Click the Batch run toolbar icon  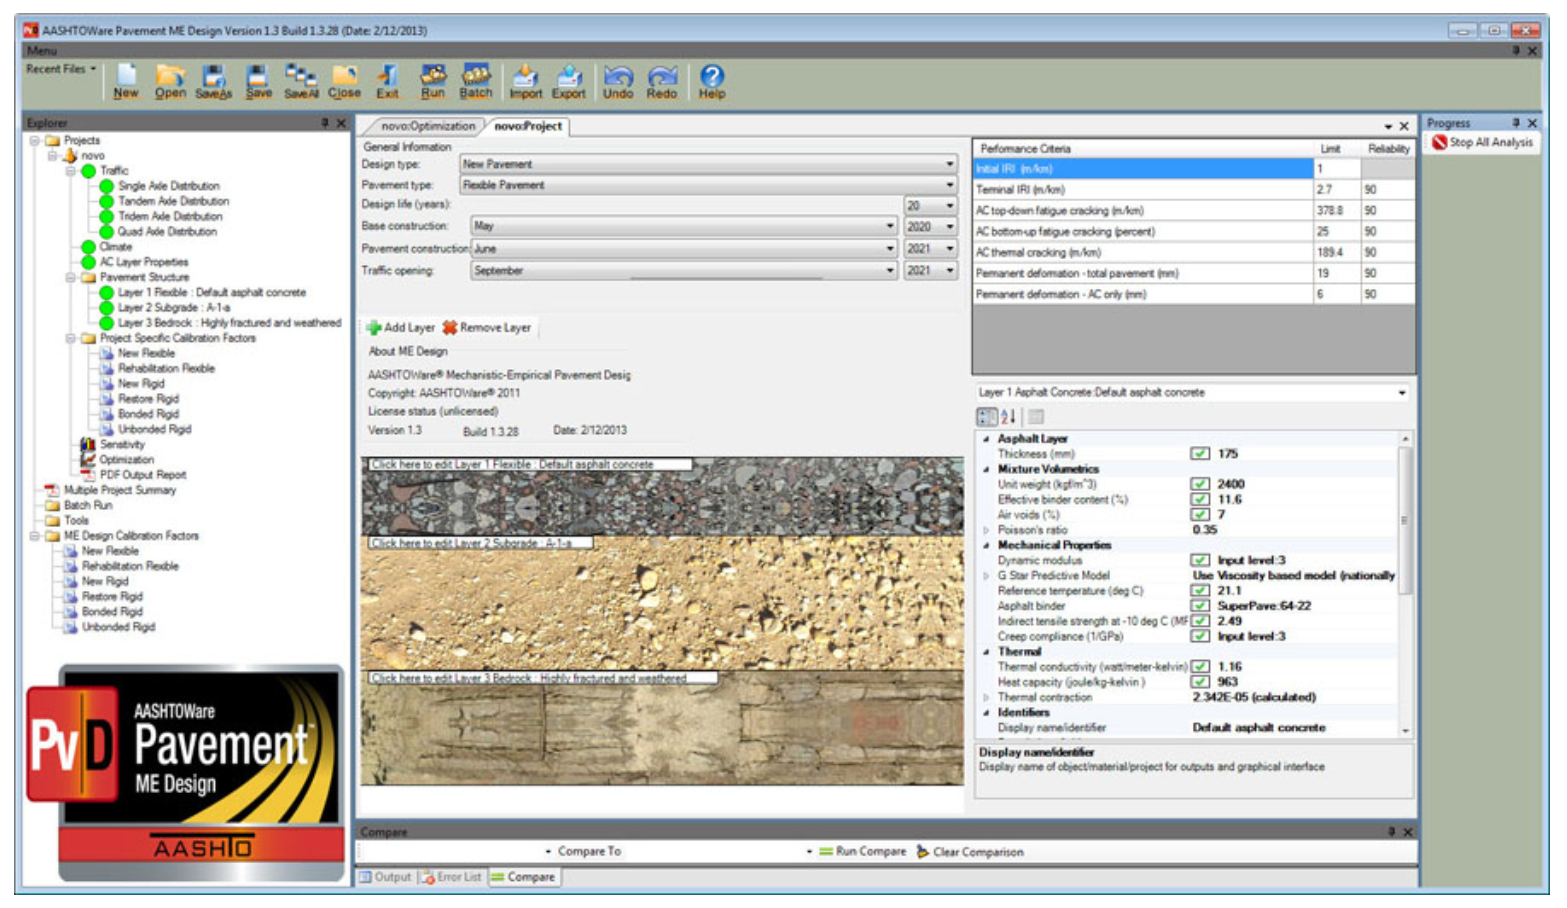(476, 75)
